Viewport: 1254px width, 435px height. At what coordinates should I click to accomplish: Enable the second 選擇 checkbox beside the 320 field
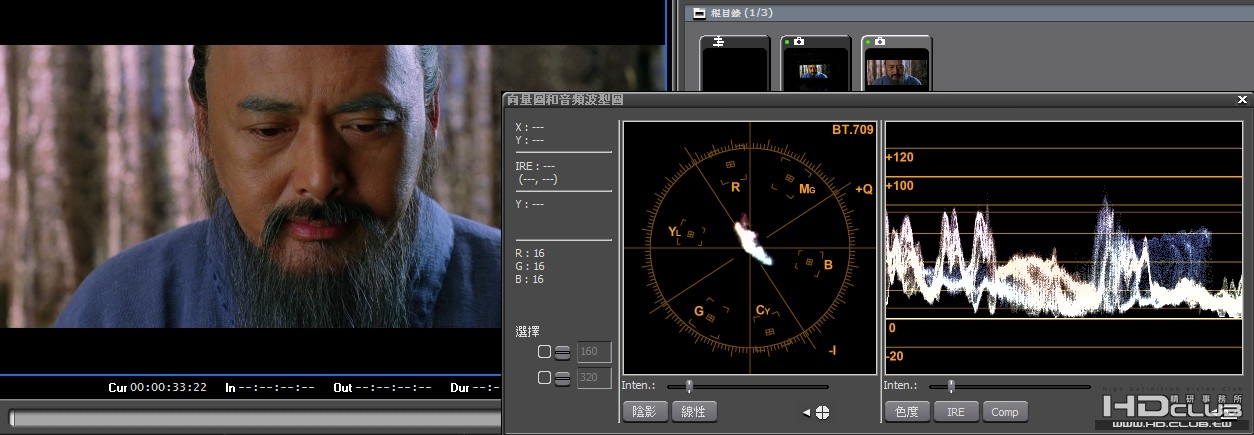[x=544, y=378]
